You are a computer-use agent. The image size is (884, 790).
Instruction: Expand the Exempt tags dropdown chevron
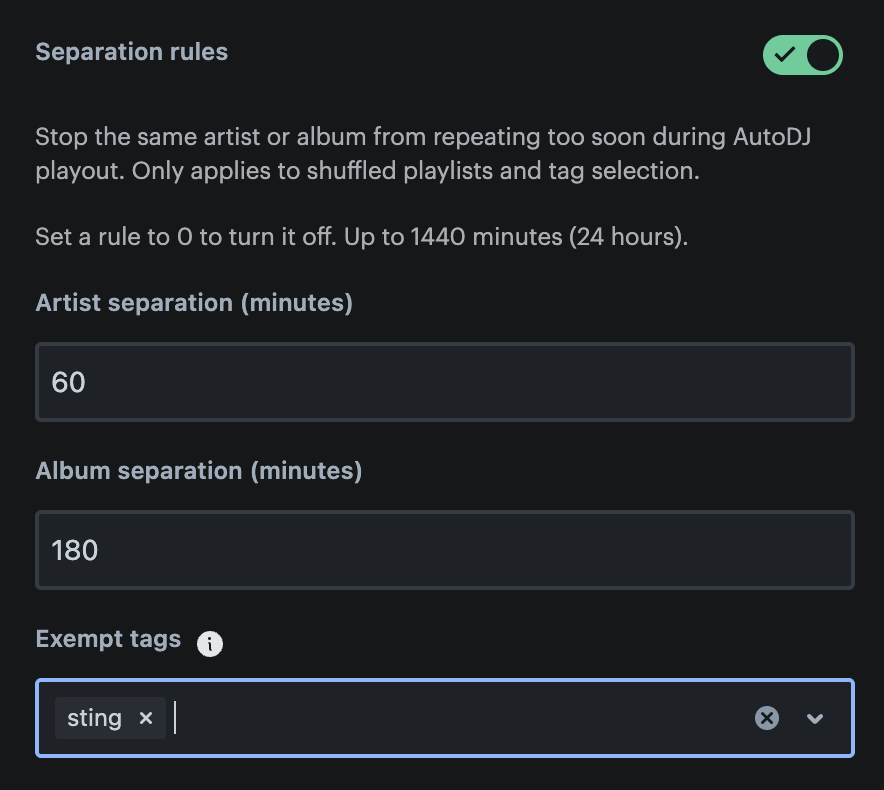[815, 718]
